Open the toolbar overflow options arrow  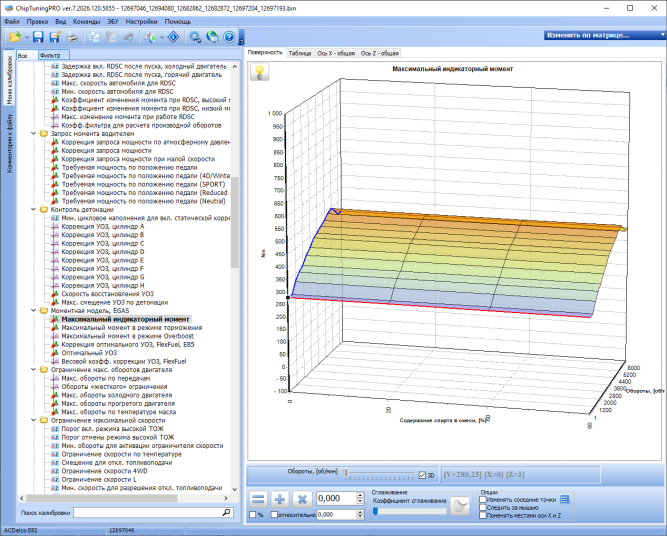(x=241, y=41)
